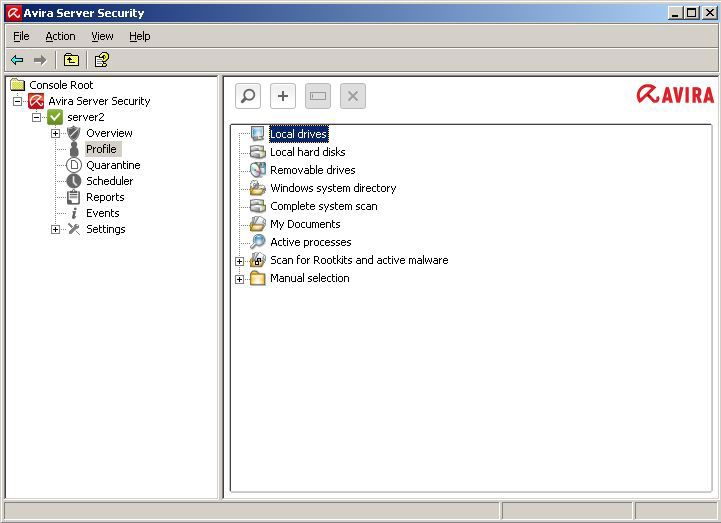
Task: Open the File menu
Action: [x=21, y=36]
